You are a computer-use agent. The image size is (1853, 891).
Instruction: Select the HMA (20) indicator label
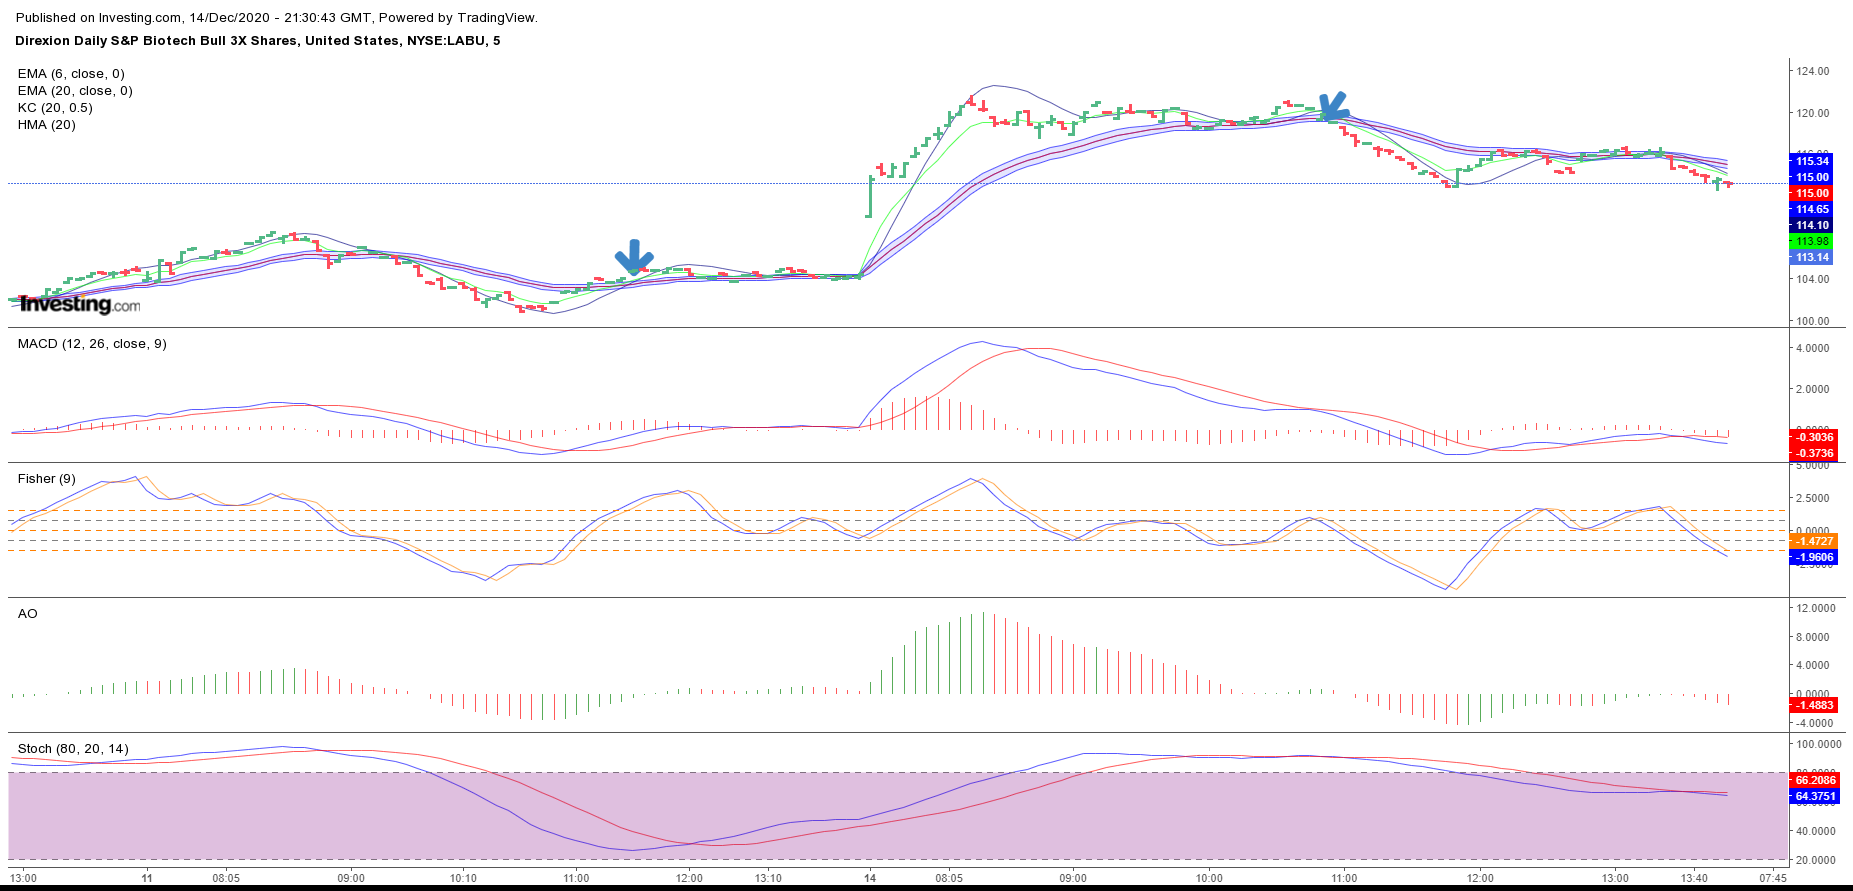point(47,125)
